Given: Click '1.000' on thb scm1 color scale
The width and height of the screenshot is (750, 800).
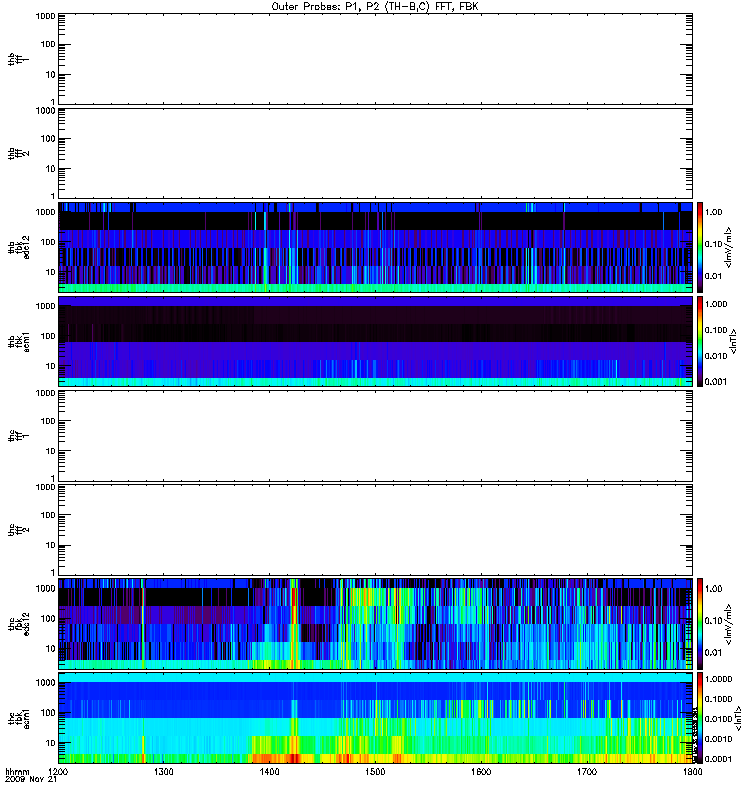Looking at the screenshot, I should coord(716,304).
